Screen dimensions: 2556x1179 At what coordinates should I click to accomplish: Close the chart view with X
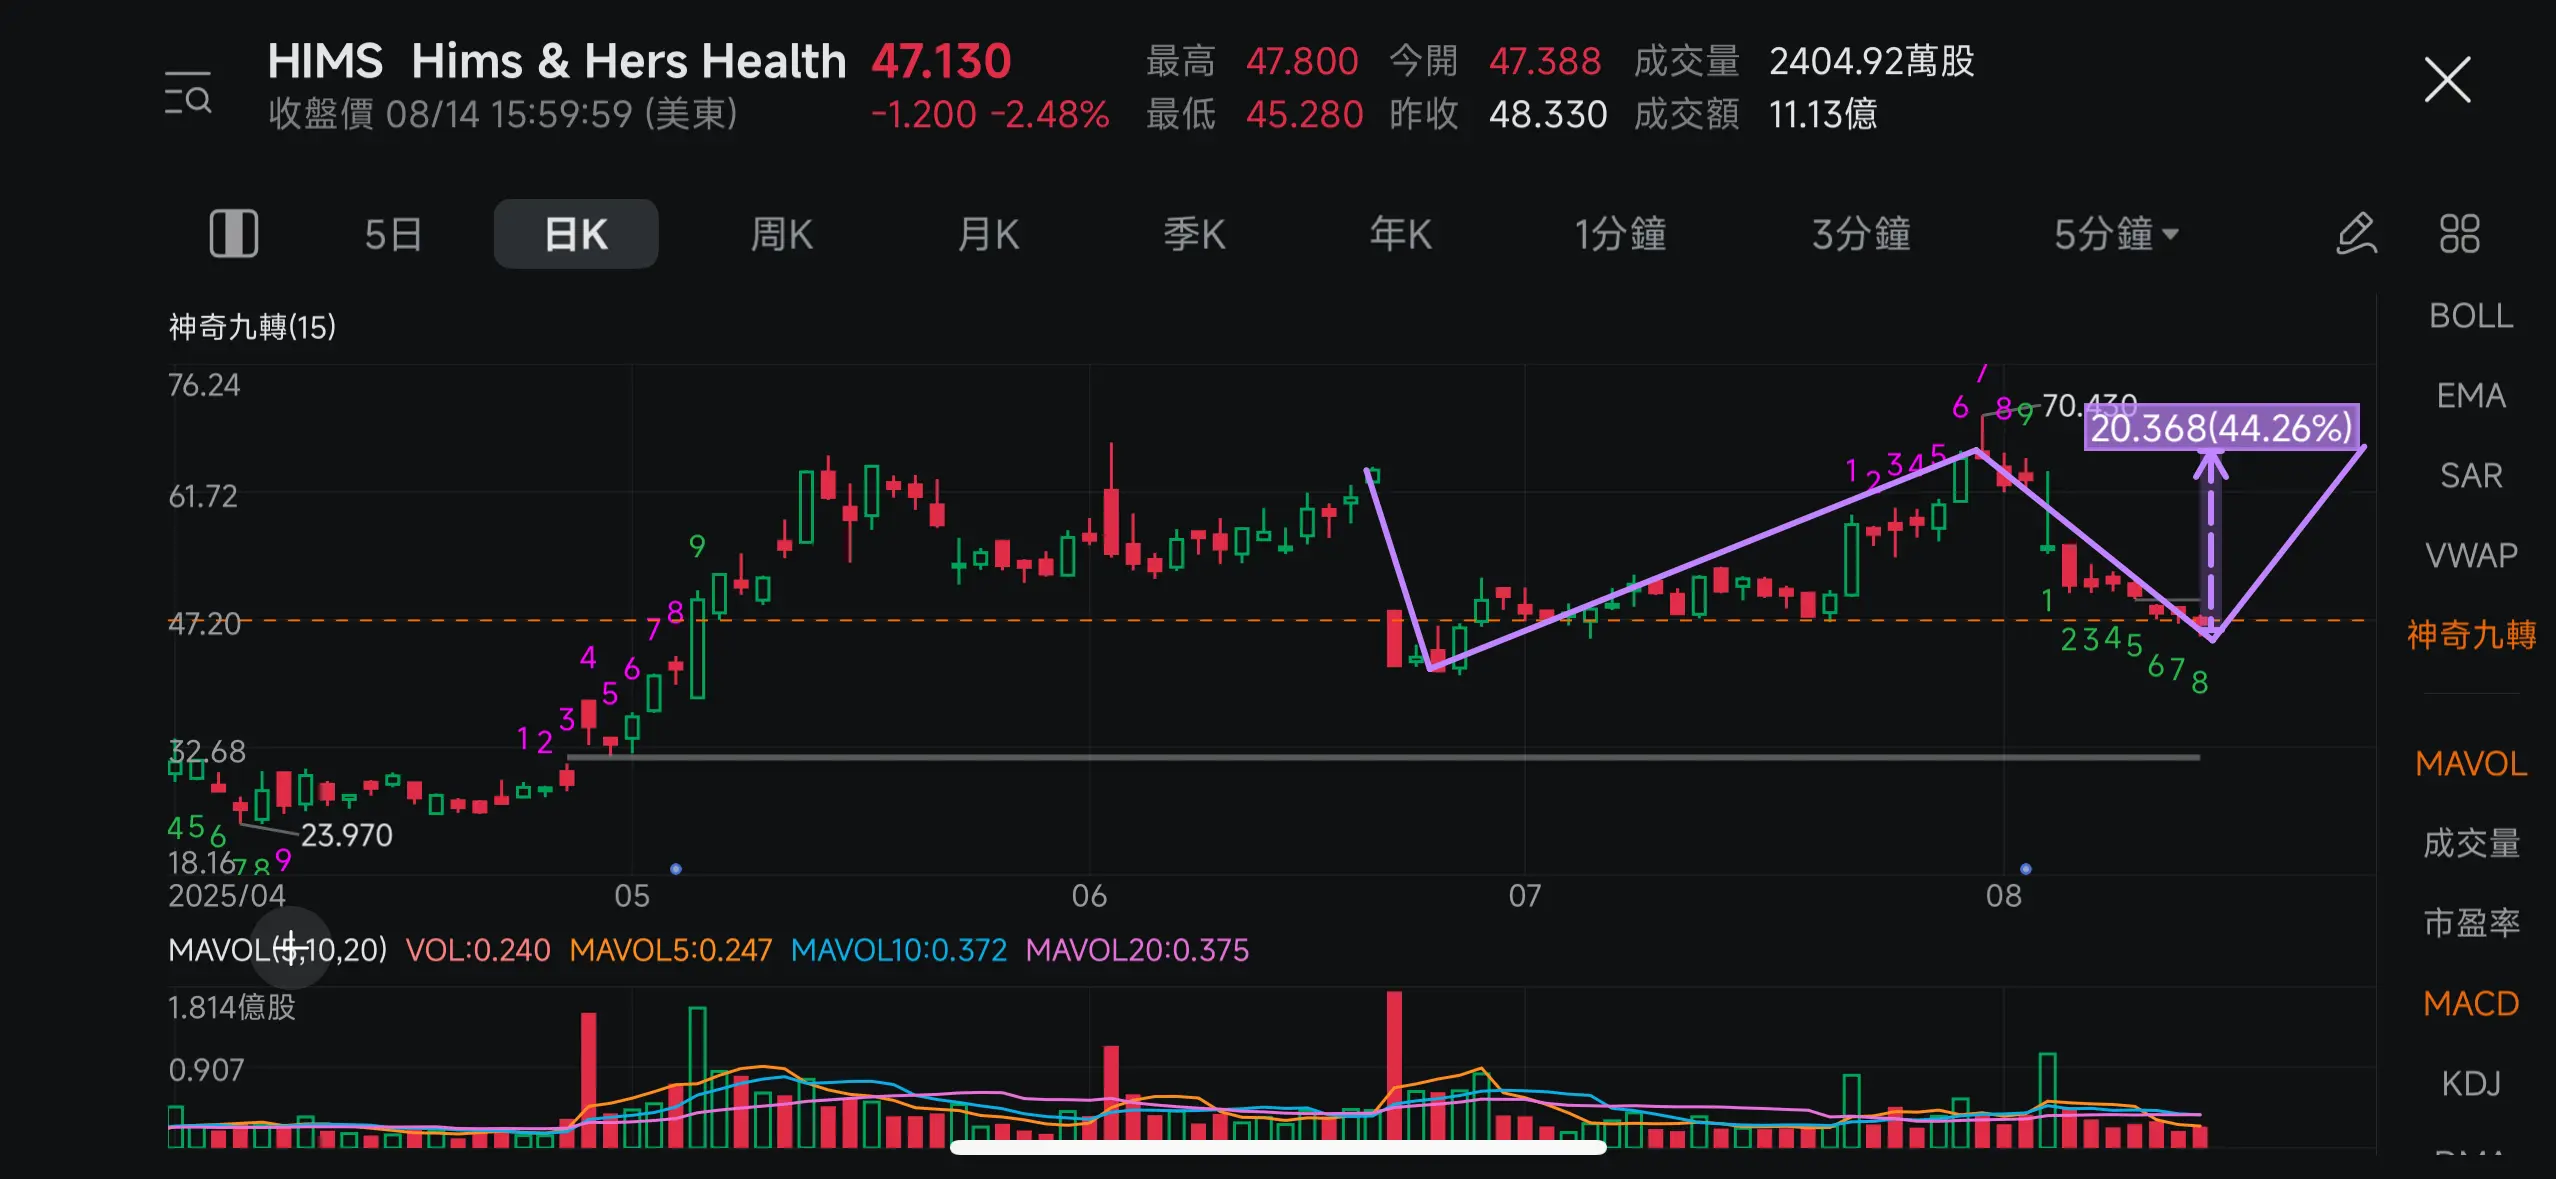pos(2446,80)
